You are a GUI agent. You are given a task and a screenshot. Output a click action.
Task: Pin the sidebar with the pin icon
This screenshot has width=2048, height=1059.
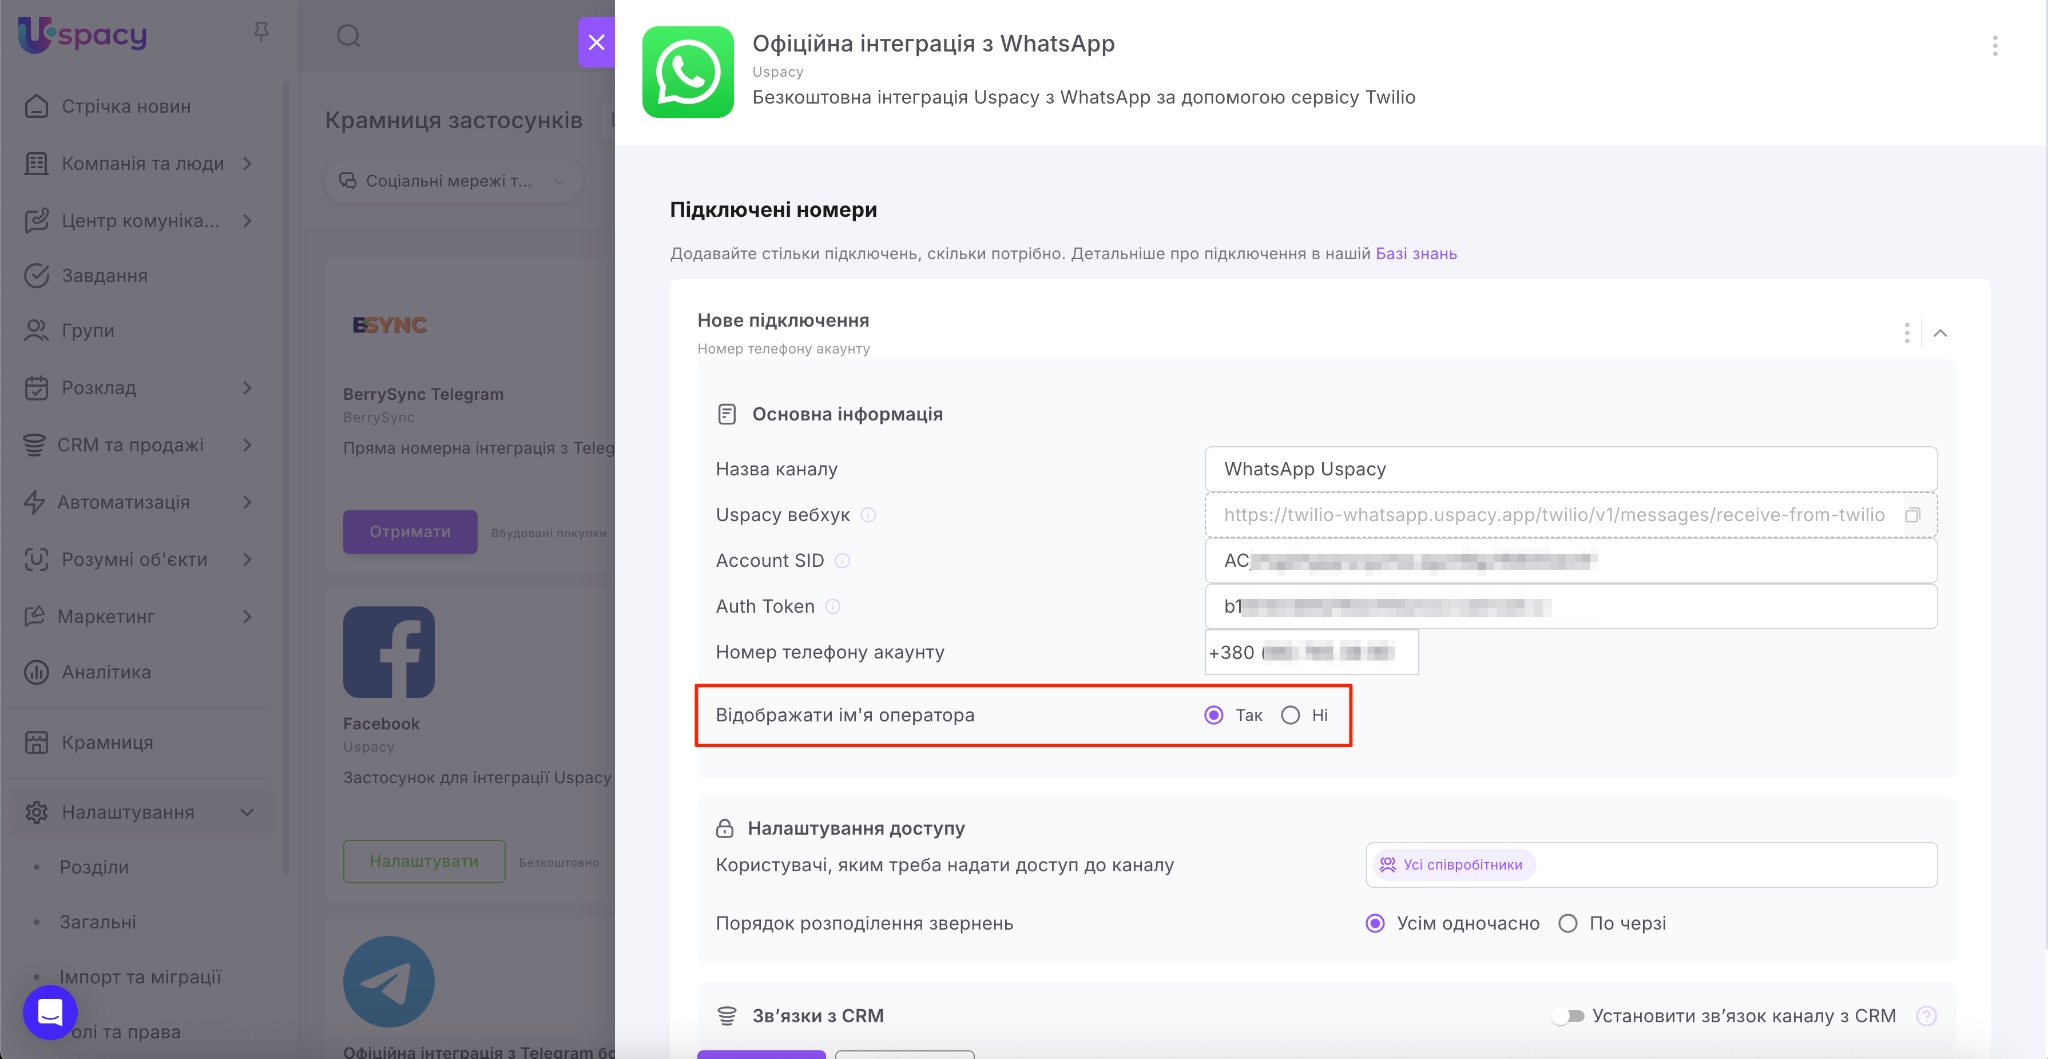tap(261, 33)
